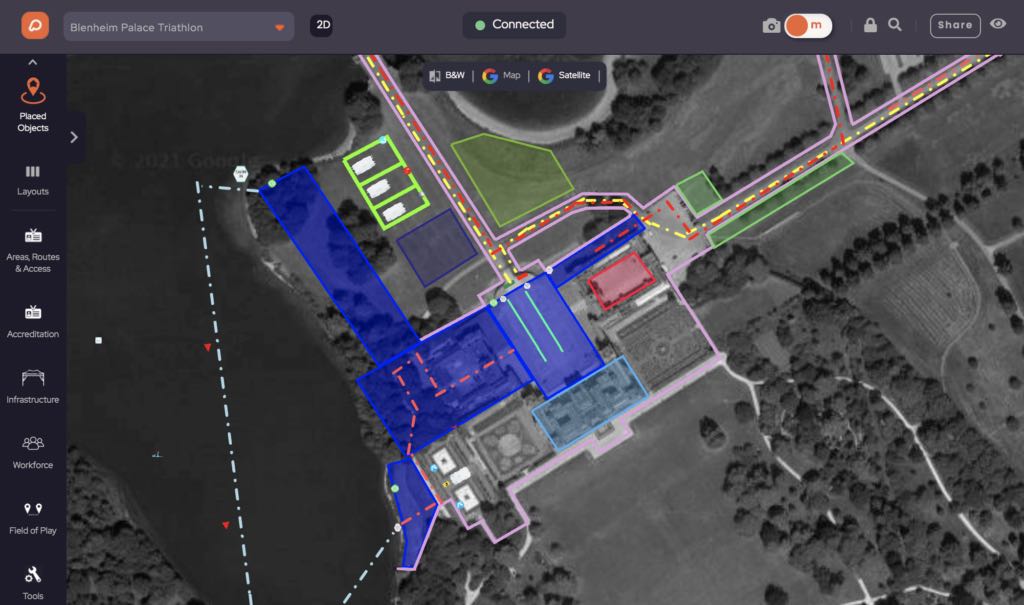
Task: Switch map to Satellite view
Action: coord(566,75)
